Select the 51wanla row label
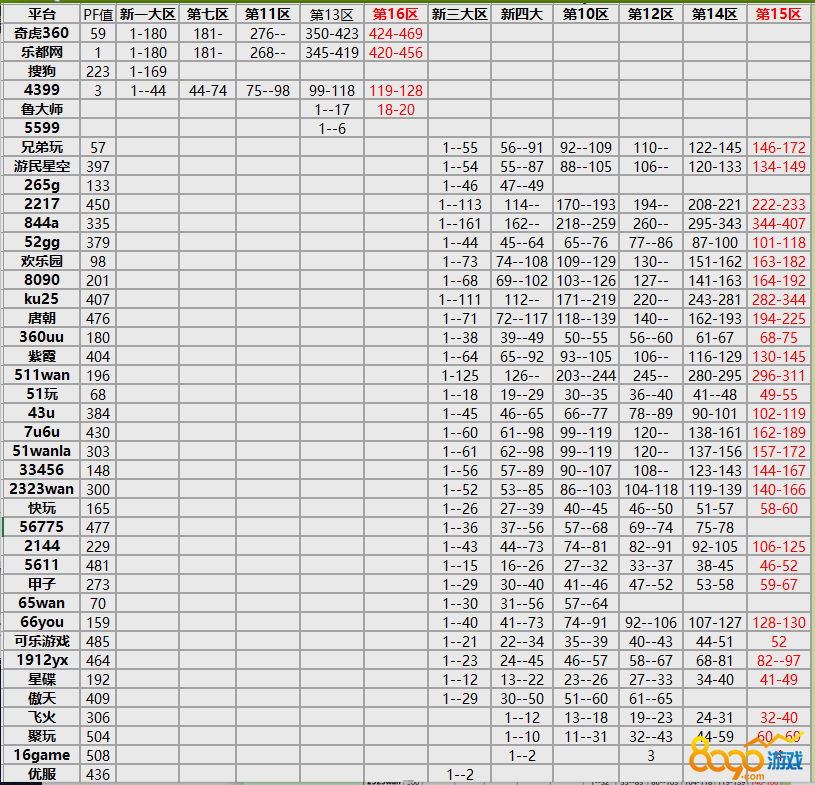 coord(42,451)
